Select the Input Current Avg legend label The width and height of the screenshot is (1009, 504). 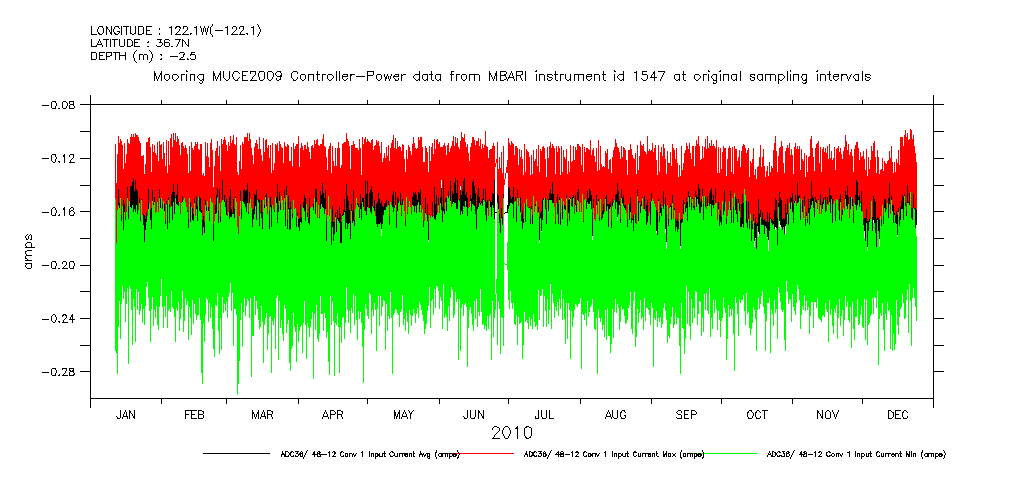(x=369, y=454)
